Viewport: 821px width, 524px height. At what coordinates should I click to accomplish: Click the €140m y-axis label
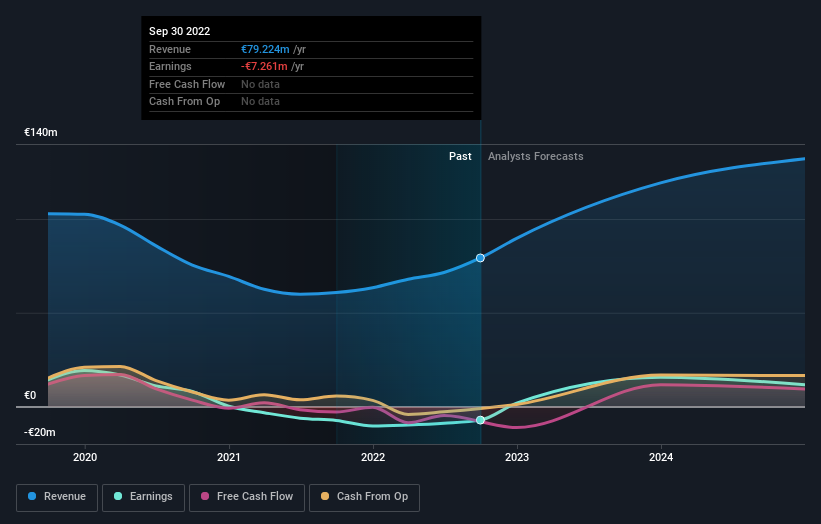41,132
